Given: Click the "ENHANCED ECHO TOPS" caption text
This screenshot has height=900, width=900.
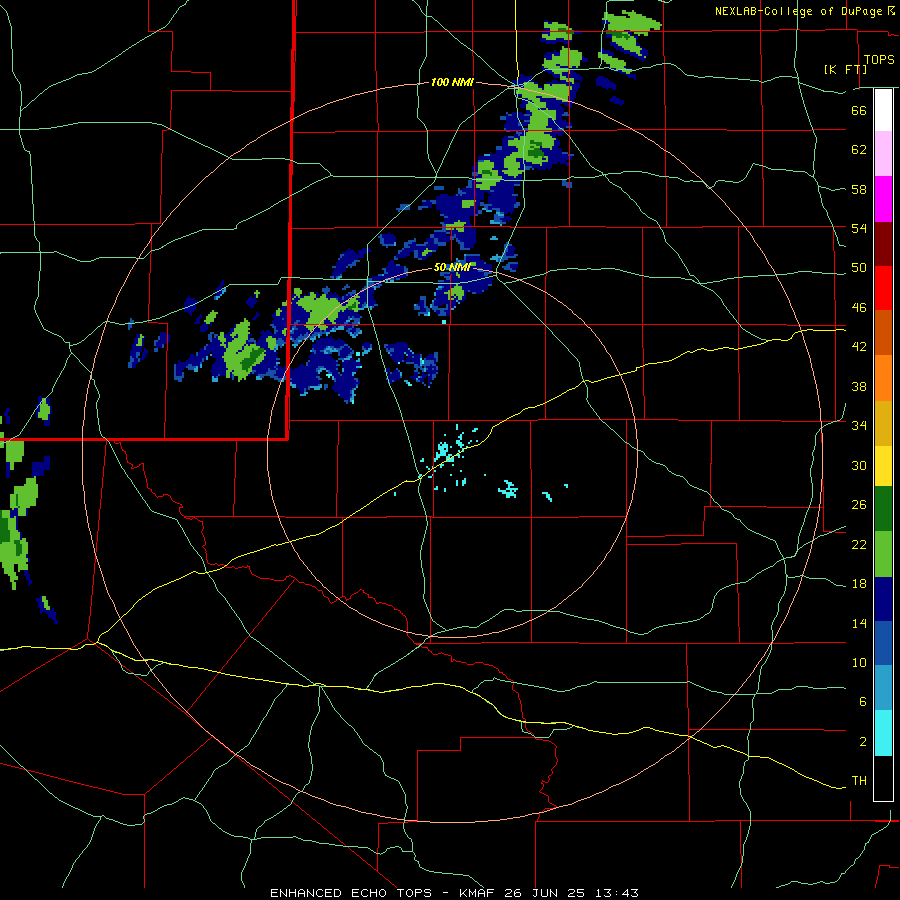Looking at the screenshot, I should pos(351,893).
